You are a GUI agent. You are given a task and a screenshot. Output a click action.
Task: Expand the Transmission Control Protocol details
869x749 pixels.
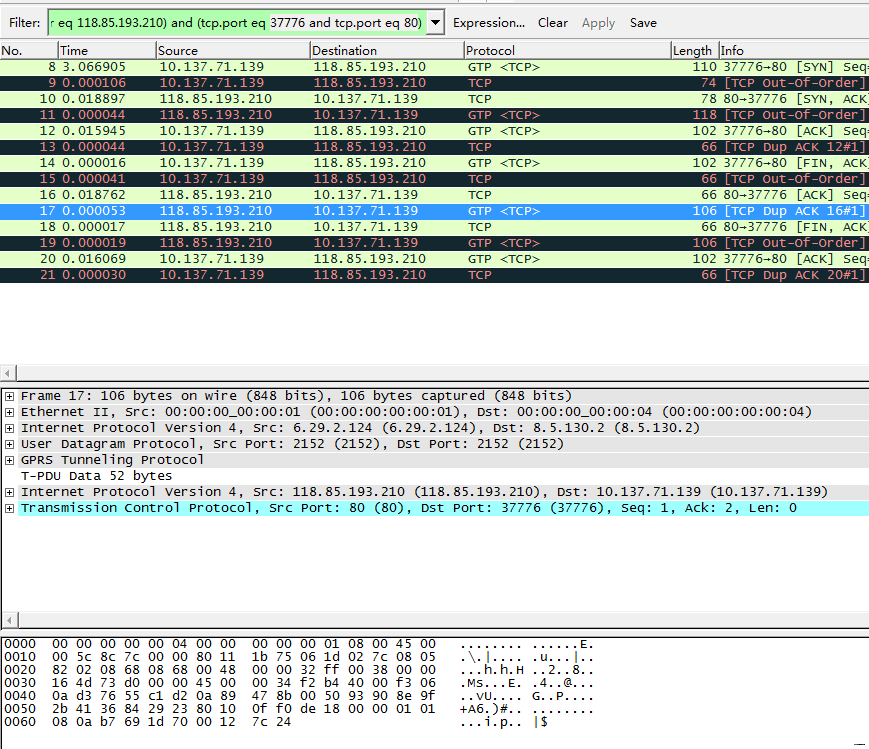[9, 507]
